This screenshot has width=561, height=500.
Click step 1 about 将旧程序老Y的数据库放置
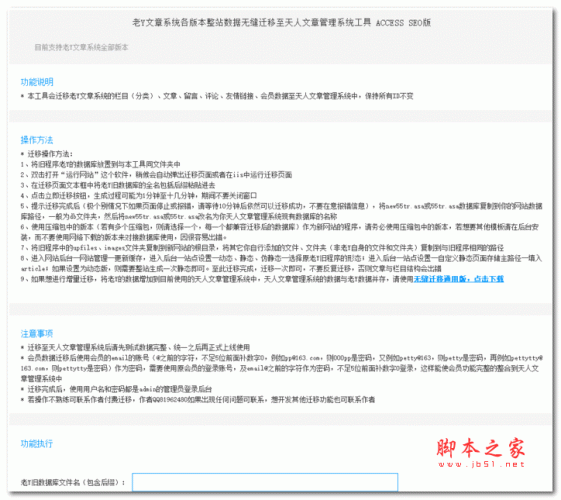point(101,164)
